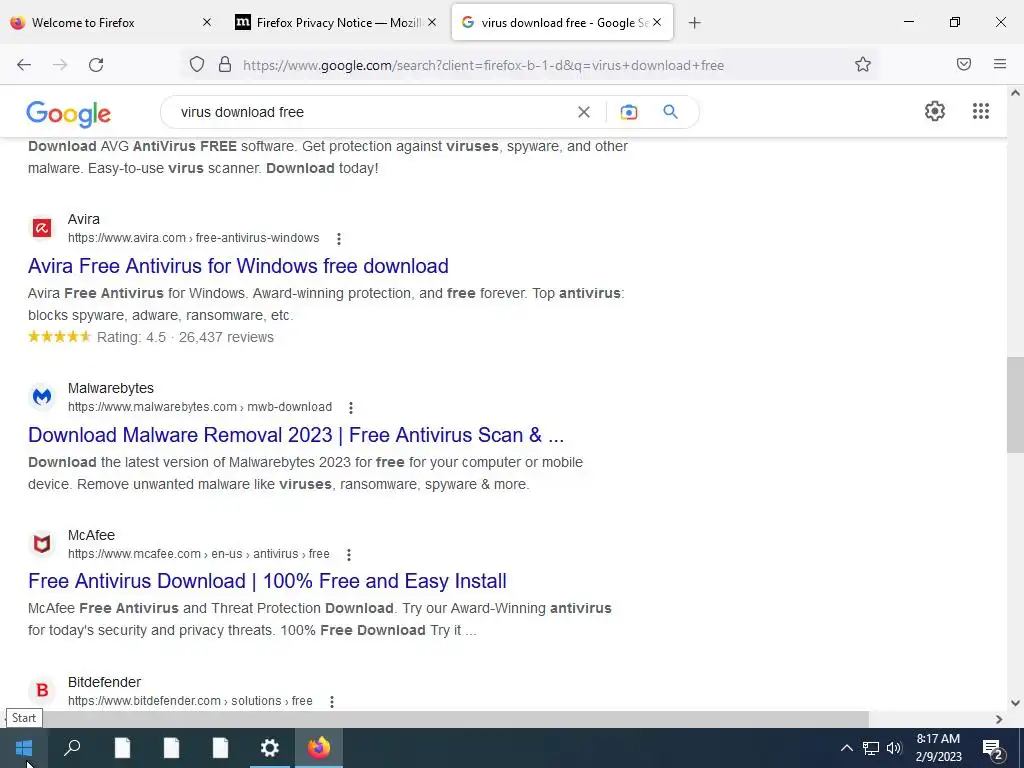Click the mcafee.com antivirus free URL

point(199,554)
